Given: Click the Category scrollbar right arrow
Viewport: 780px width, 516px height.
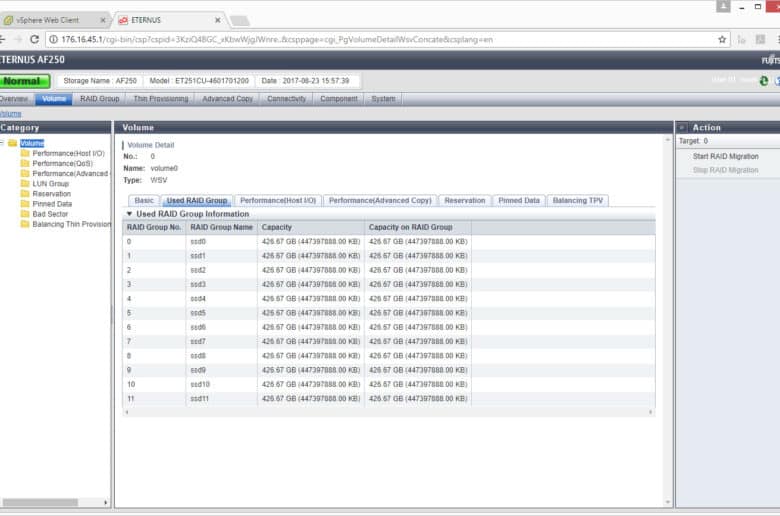Looking at the screenshot, I should coord(105,503).
